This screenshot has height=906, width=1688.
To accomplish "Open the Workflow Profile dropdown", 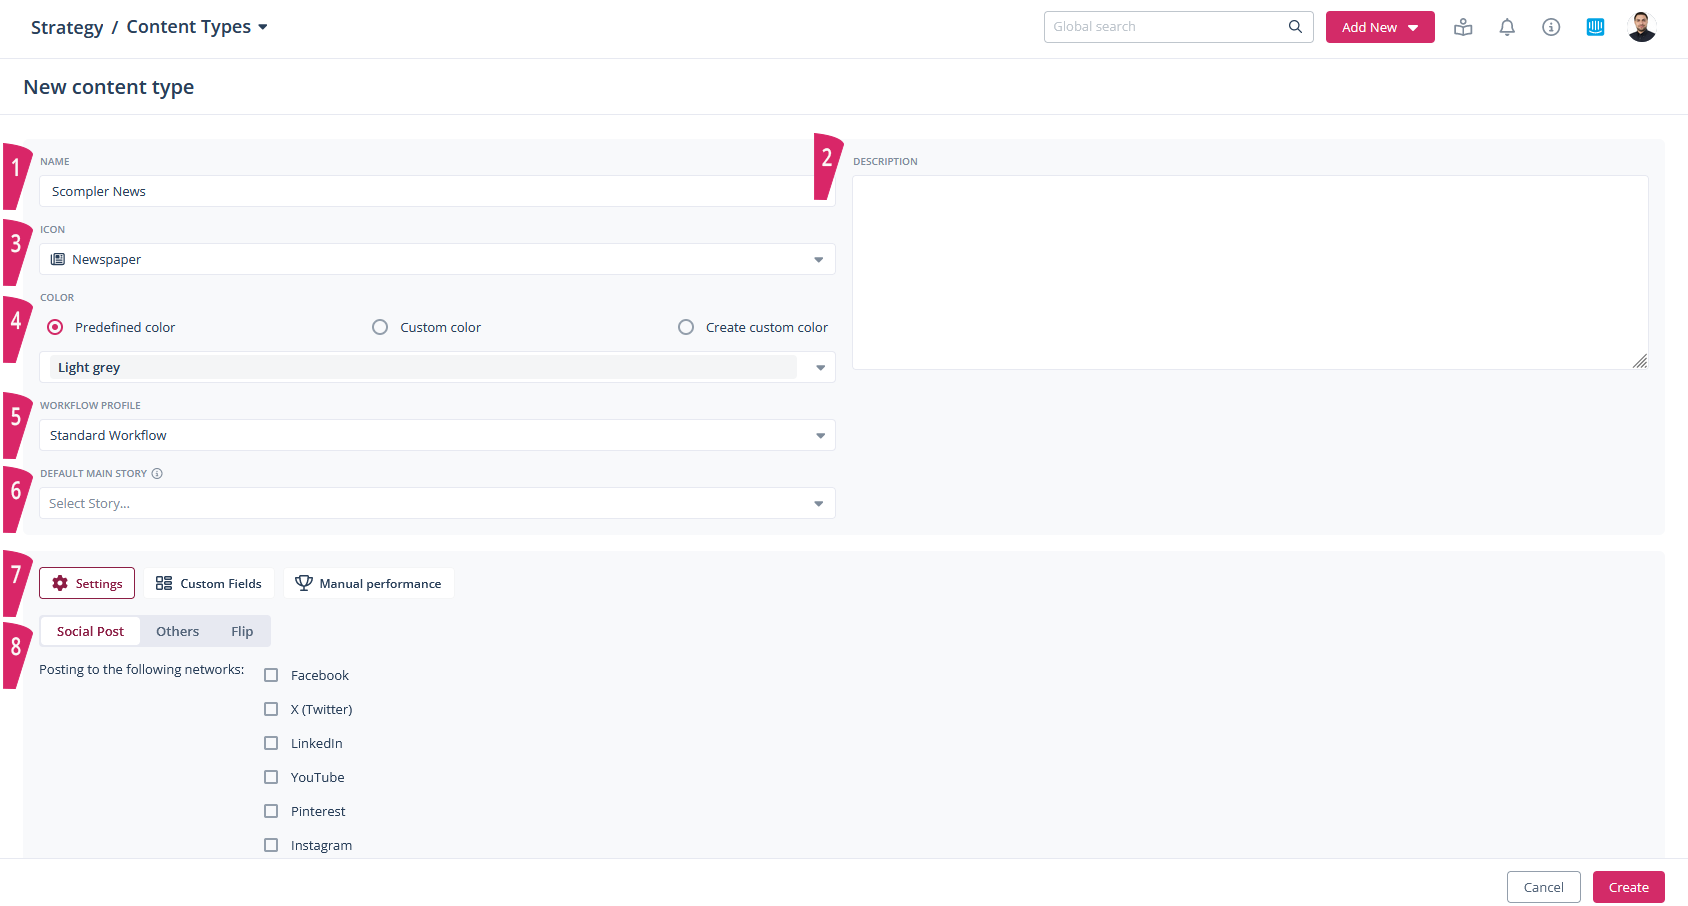I will coord(437,435).
